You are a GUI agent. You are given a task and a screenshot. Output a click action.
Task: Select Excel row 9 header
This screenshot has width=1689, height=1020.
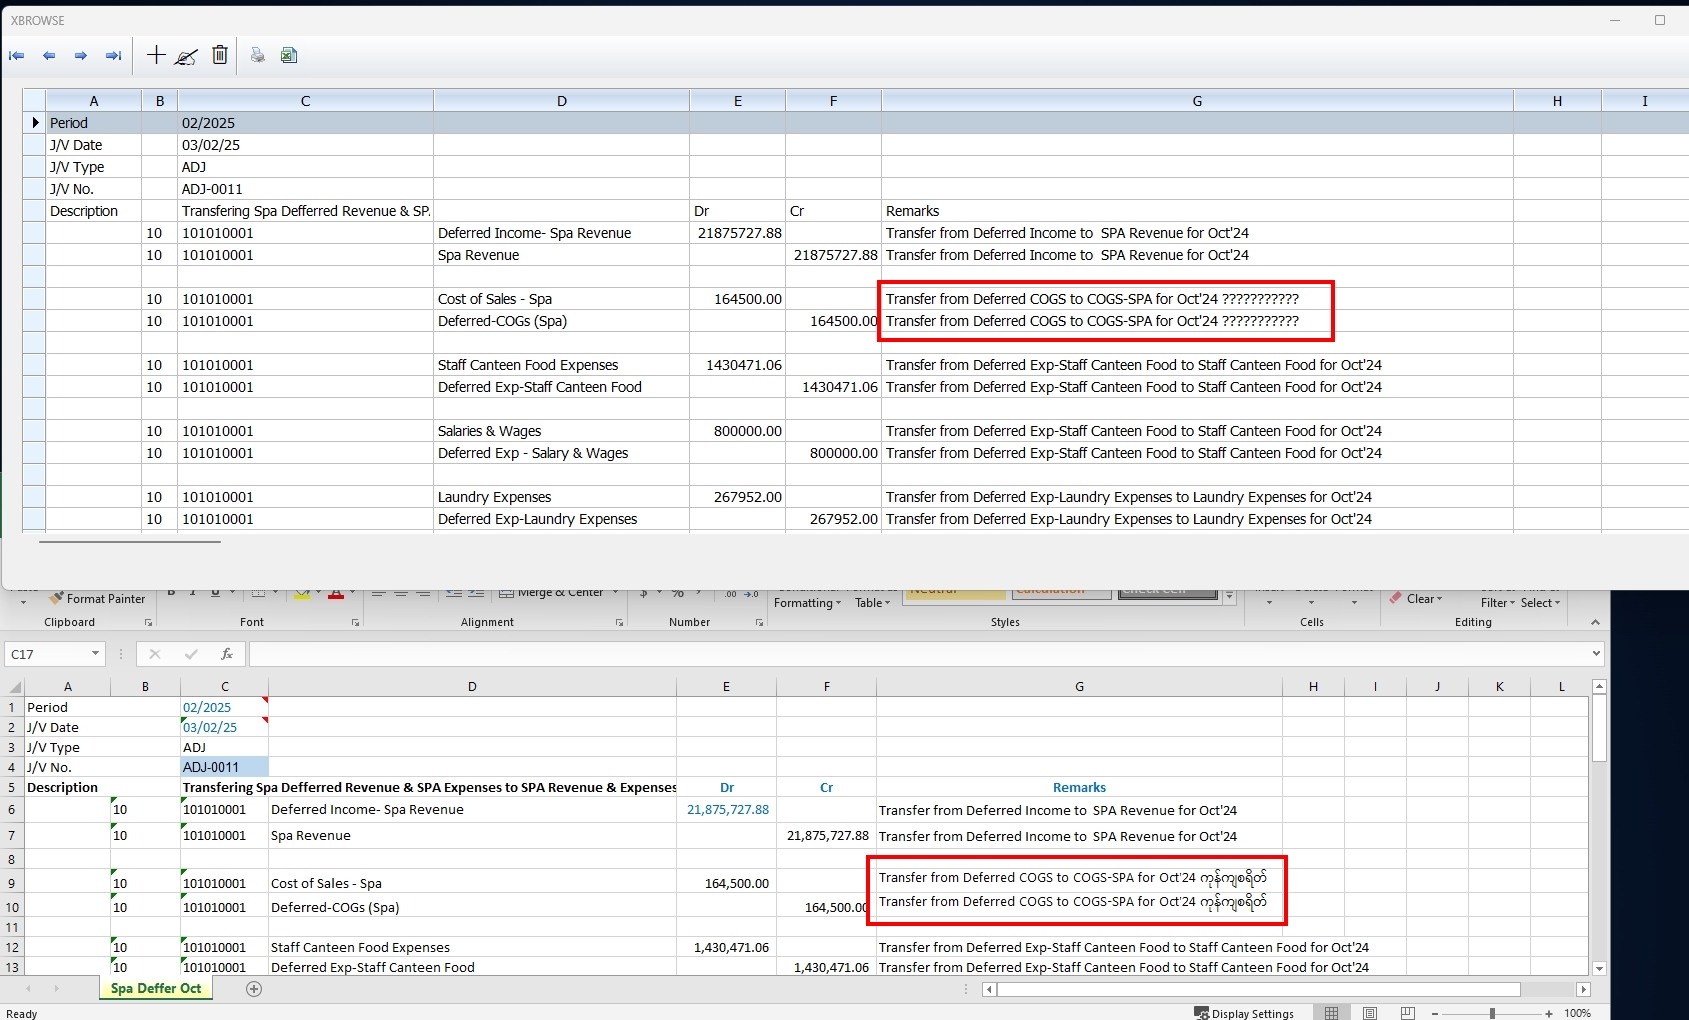coord(12,883)
